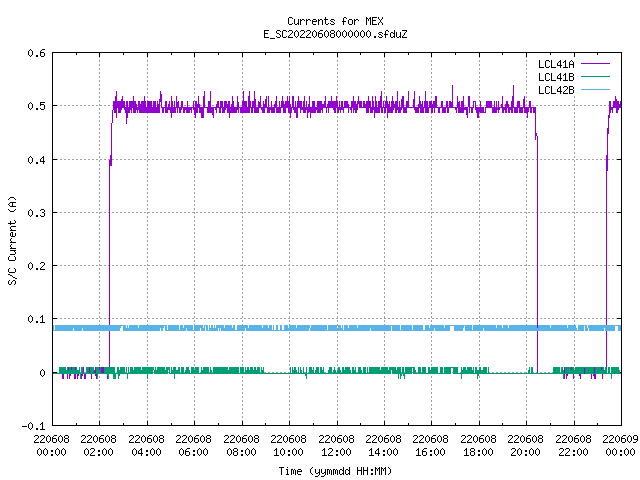This screenshot has width=640, height=480.
Task: Click the purple LCL41A legend line sample
Action: 595,64
